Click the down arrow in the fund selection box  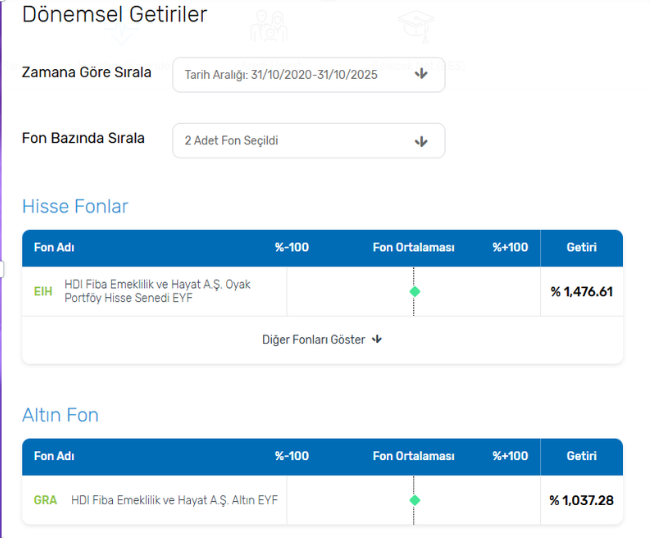click(421, 141)
